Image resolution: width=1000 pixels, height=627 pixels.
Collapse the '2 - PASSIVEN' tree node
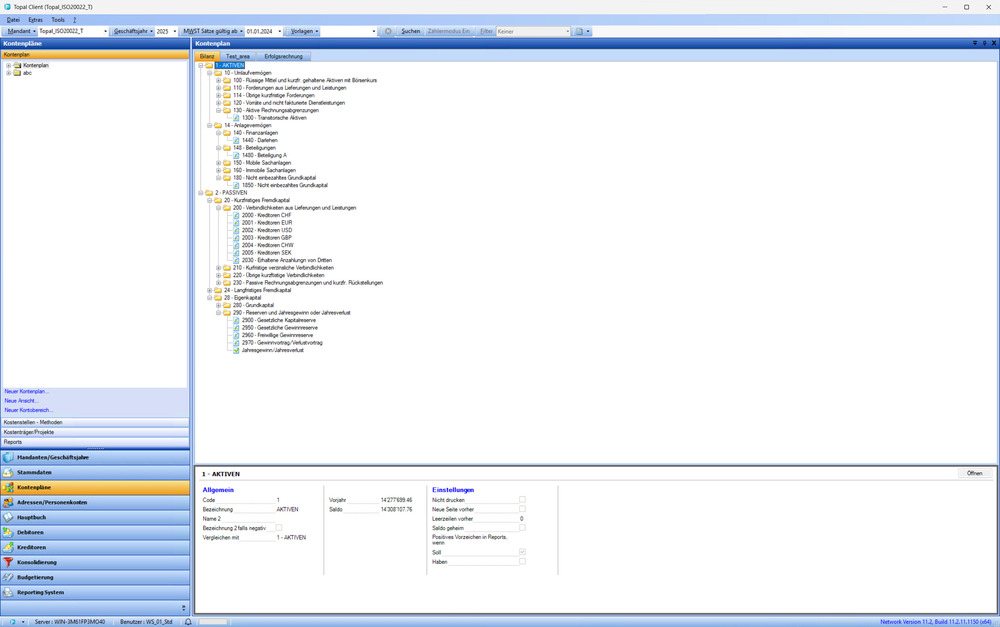pyautogui.click(x=199, y=193)
